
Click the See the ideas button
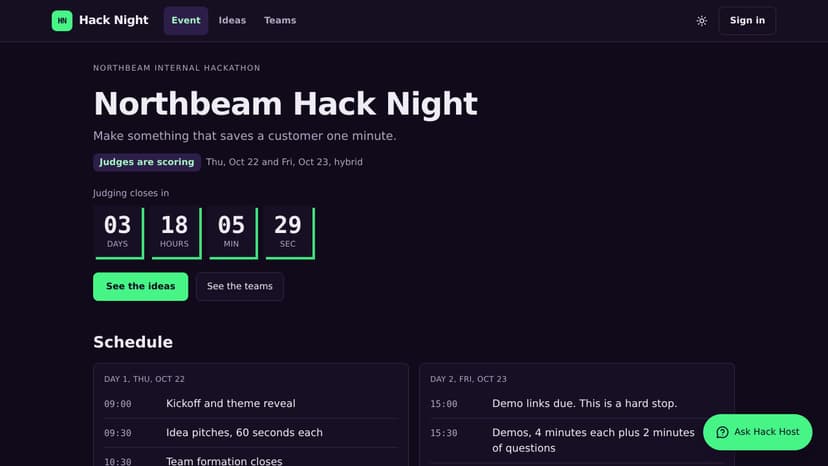[140, 286]
